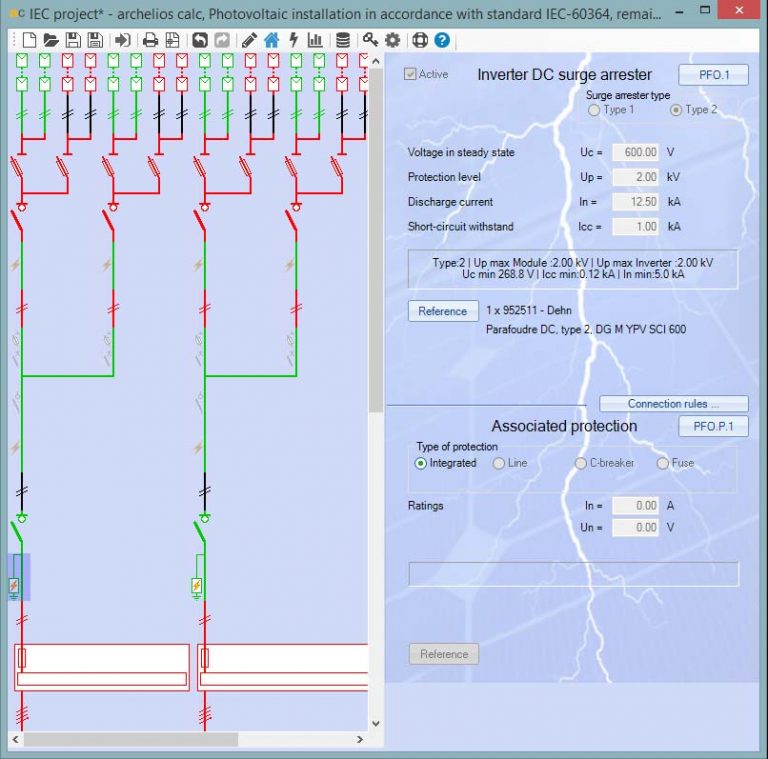Click the import arrow icon in toolbar
This screenshot has width=768, height=759.
pos(122,40)
